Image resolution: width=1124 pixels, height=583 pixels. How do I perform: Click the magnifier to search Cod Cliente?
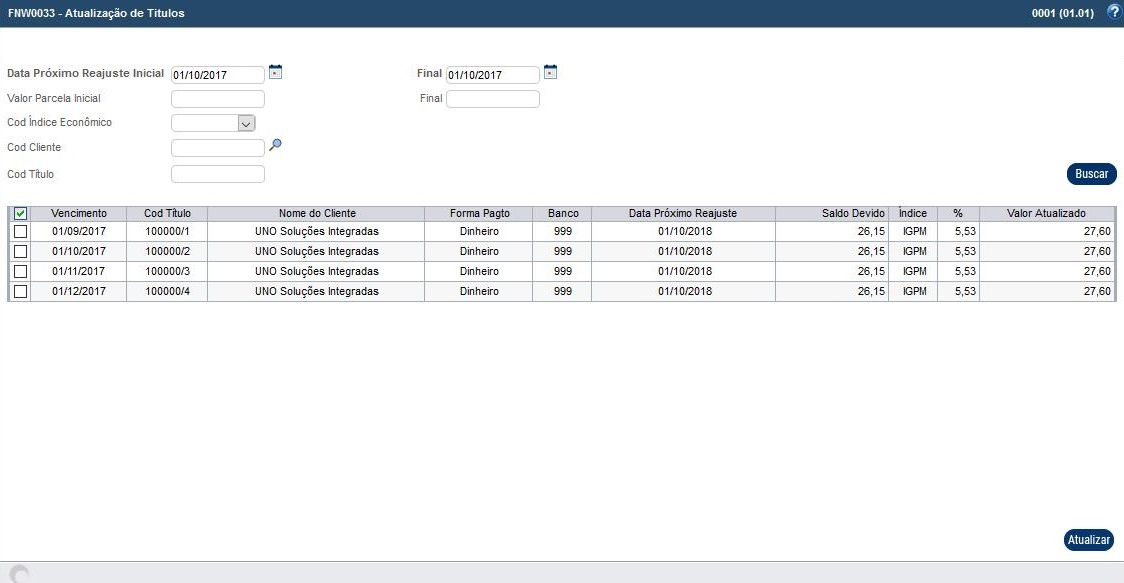[276, 145]
